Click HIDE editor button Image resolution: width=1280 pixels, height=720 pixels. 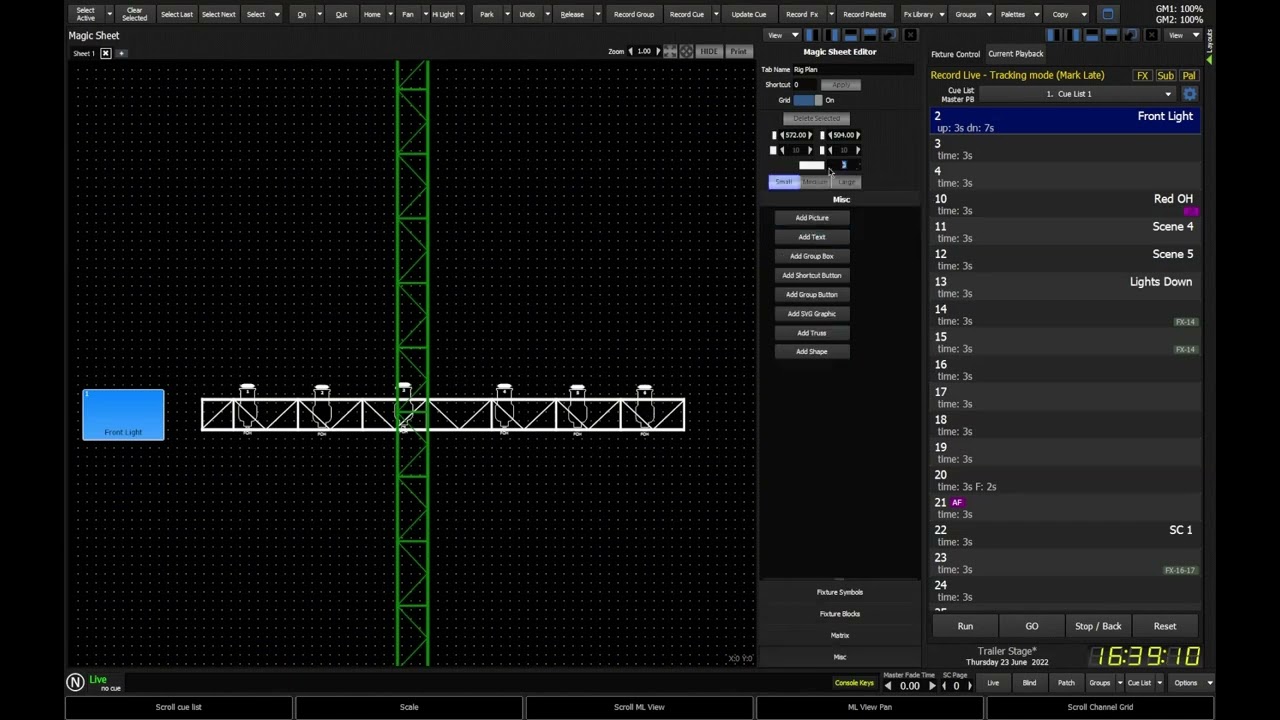click(x=708, y=51)
